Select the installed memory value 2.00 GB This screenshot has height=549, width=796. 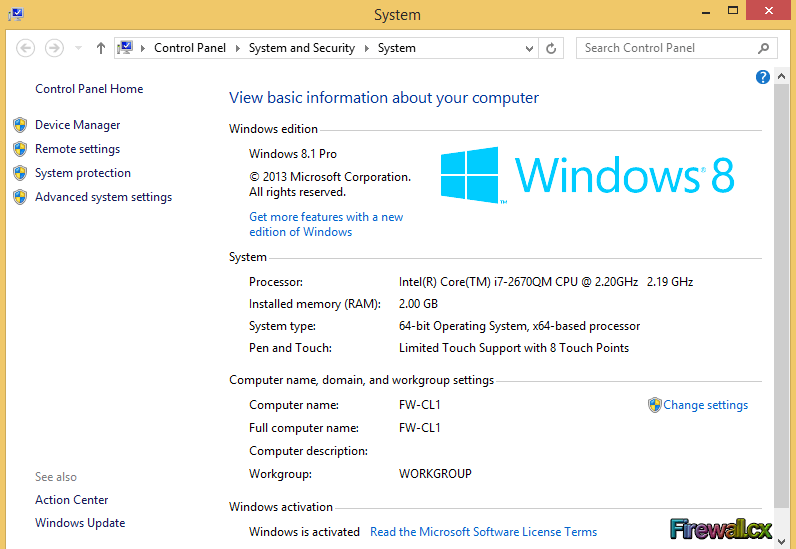click(x=418, y=304)
